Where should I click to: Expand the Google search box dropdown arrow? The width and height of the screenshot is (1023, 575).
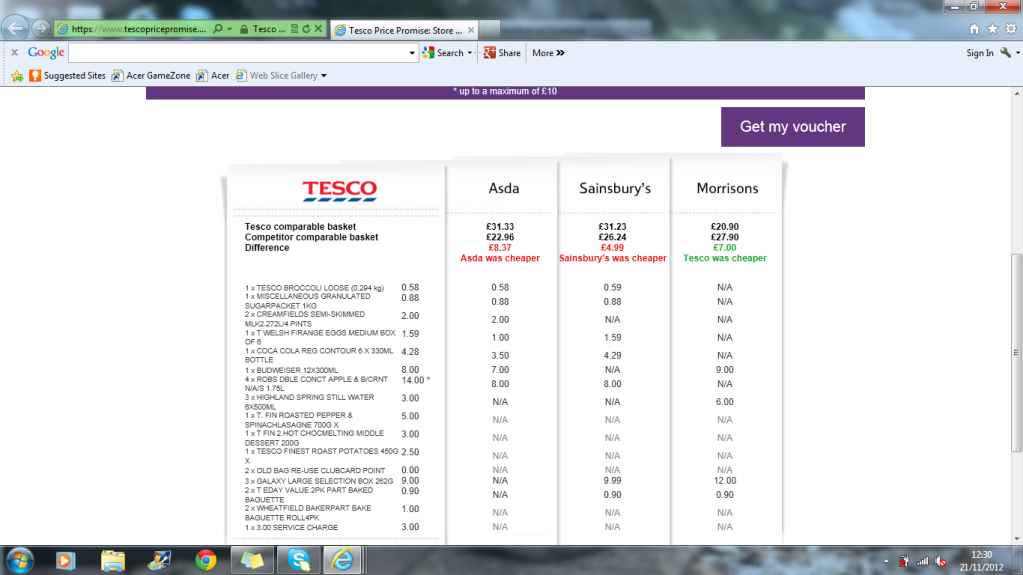pyautogui.click(x=412, y=53)
